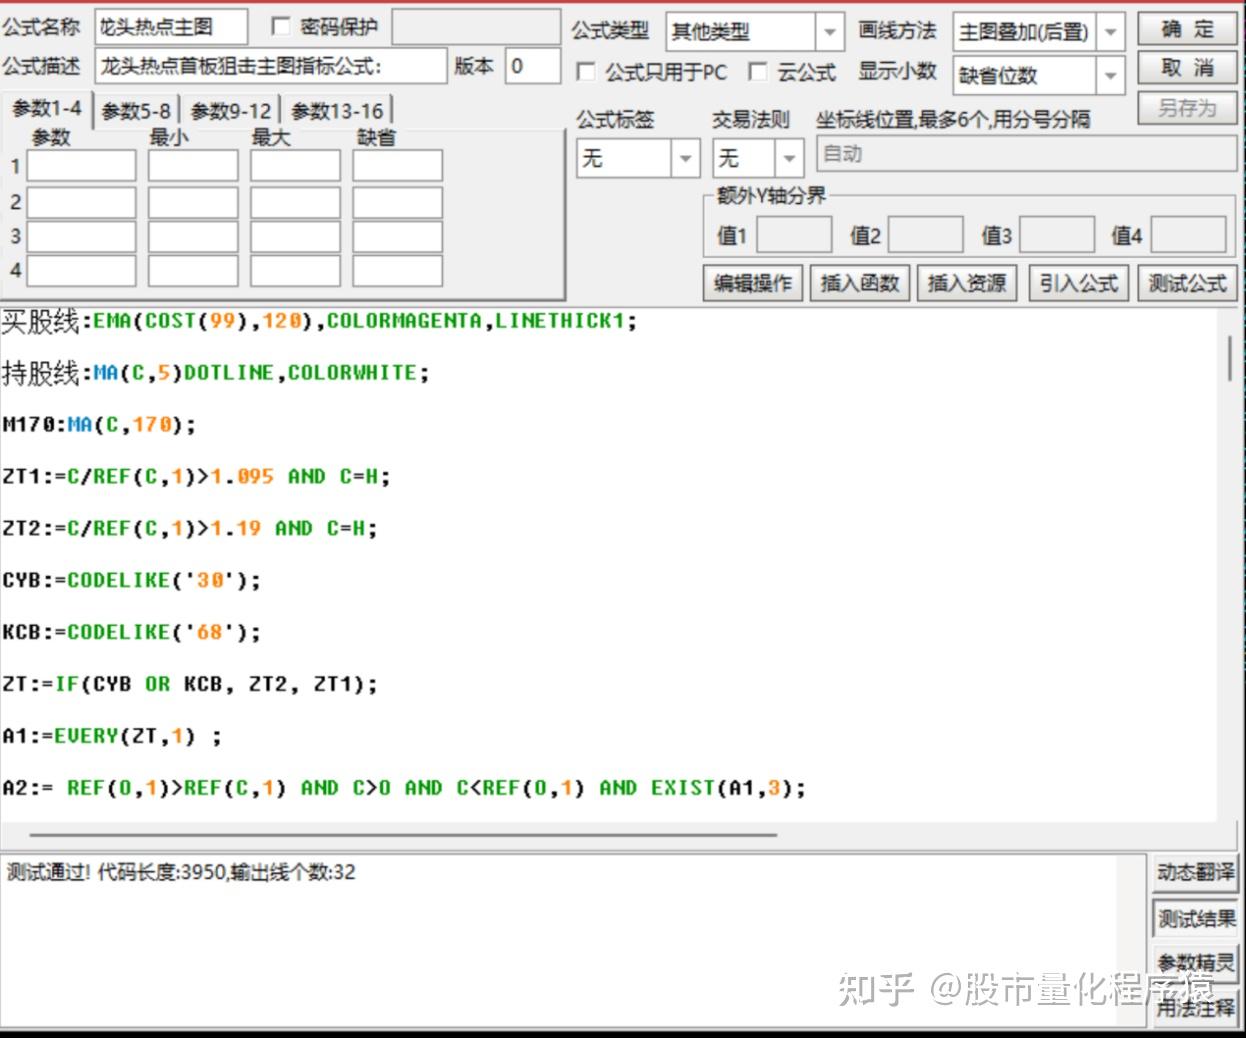Click the 持股线 code line
Image resolution: width=1246 pixels, height=1039 pixels.
tap(215, 373)
